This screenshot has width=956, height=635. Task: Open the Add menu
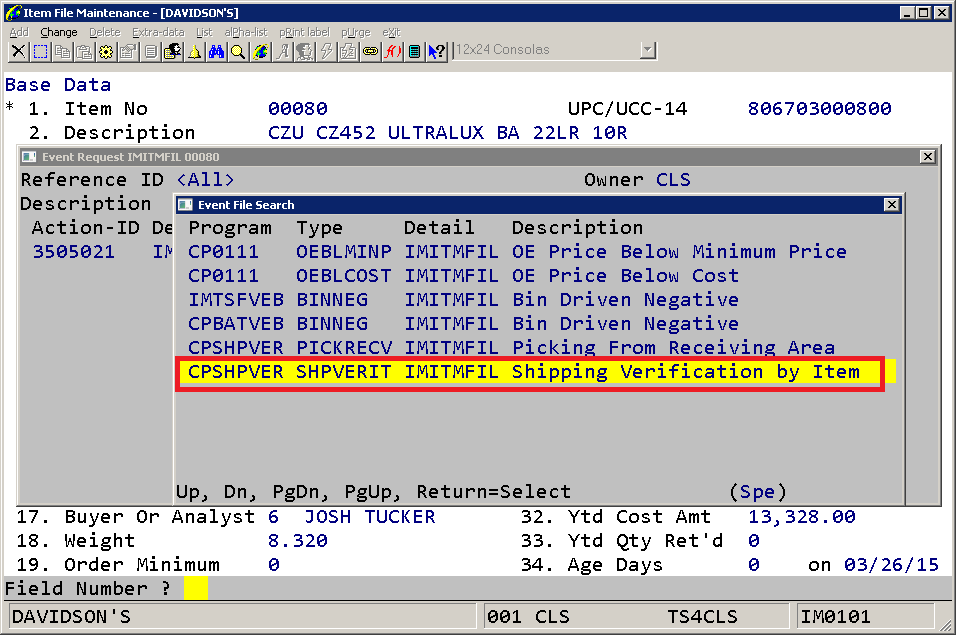(19, 32)
